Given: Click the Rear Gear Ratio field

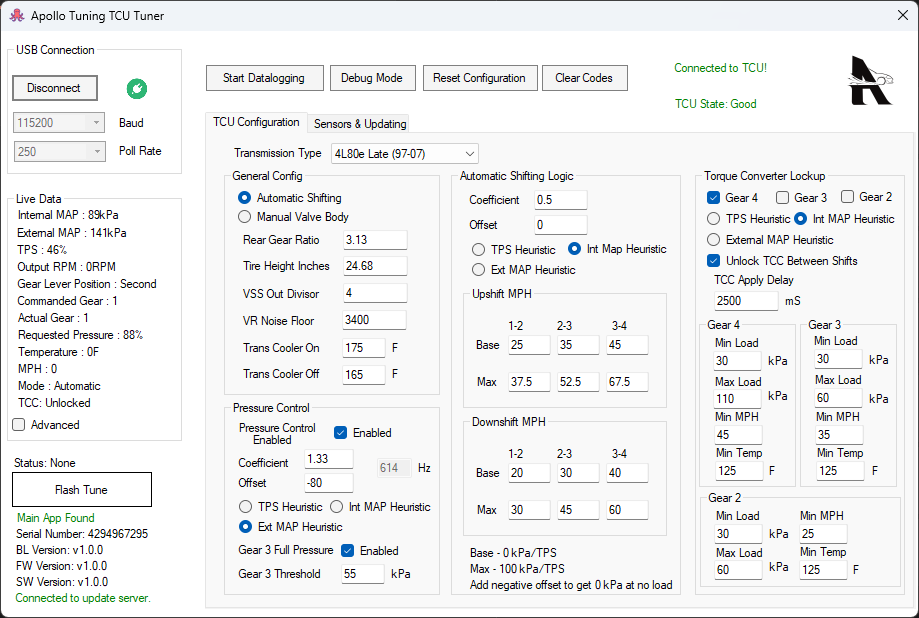Looking at the screenshot, I should [375, 239].
